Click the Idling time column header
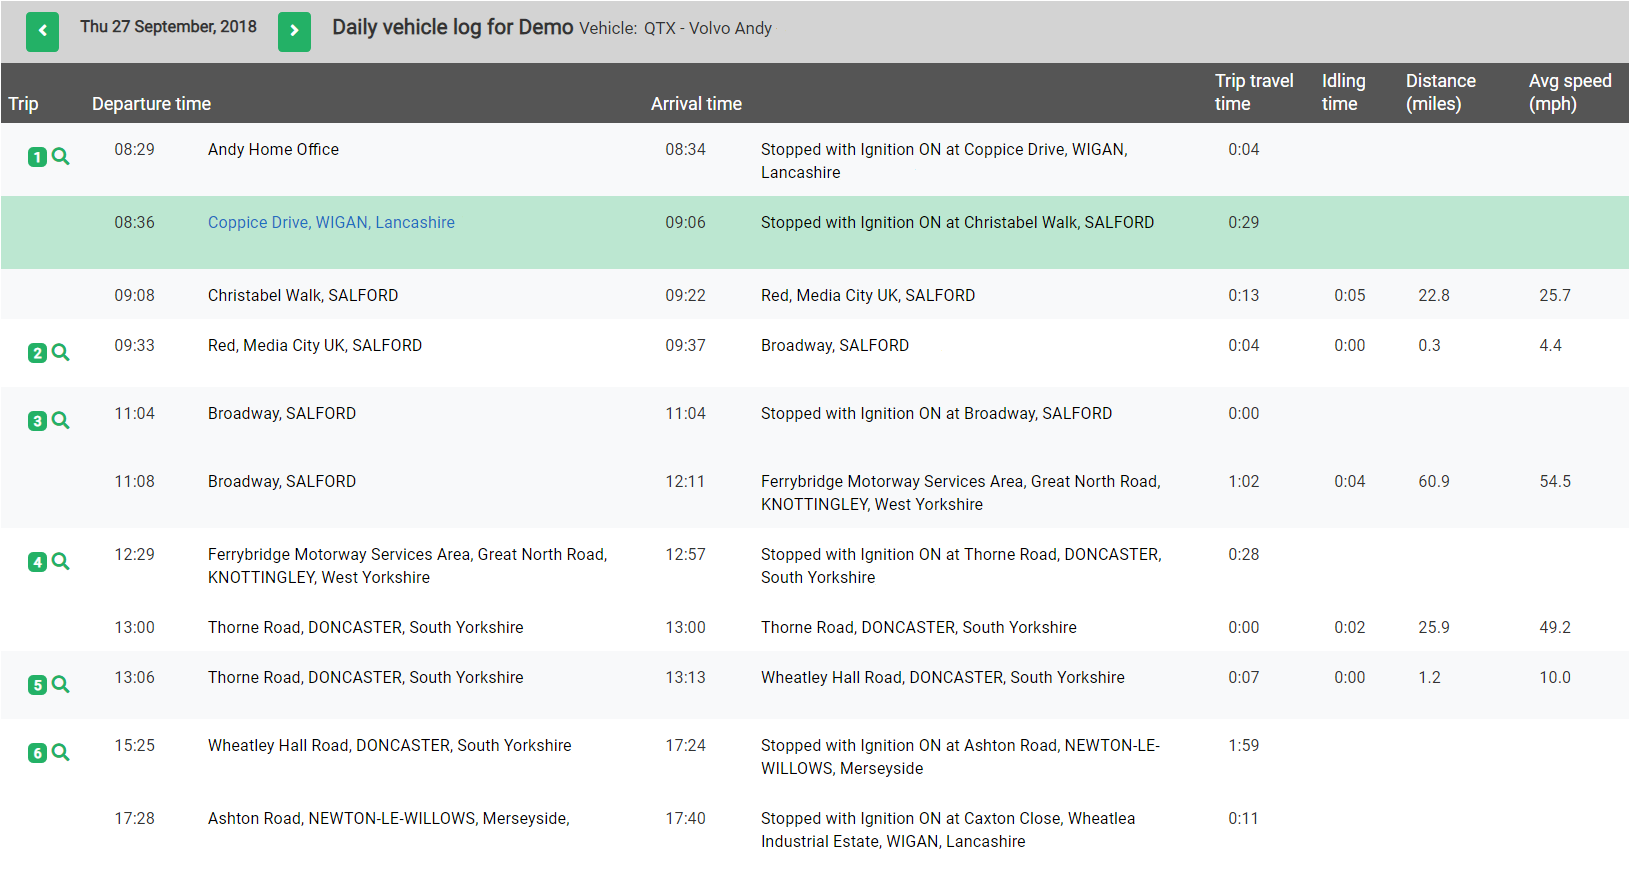This screenshot has height=886, width=1630. pyautogui.click(x=1343, y=92)
